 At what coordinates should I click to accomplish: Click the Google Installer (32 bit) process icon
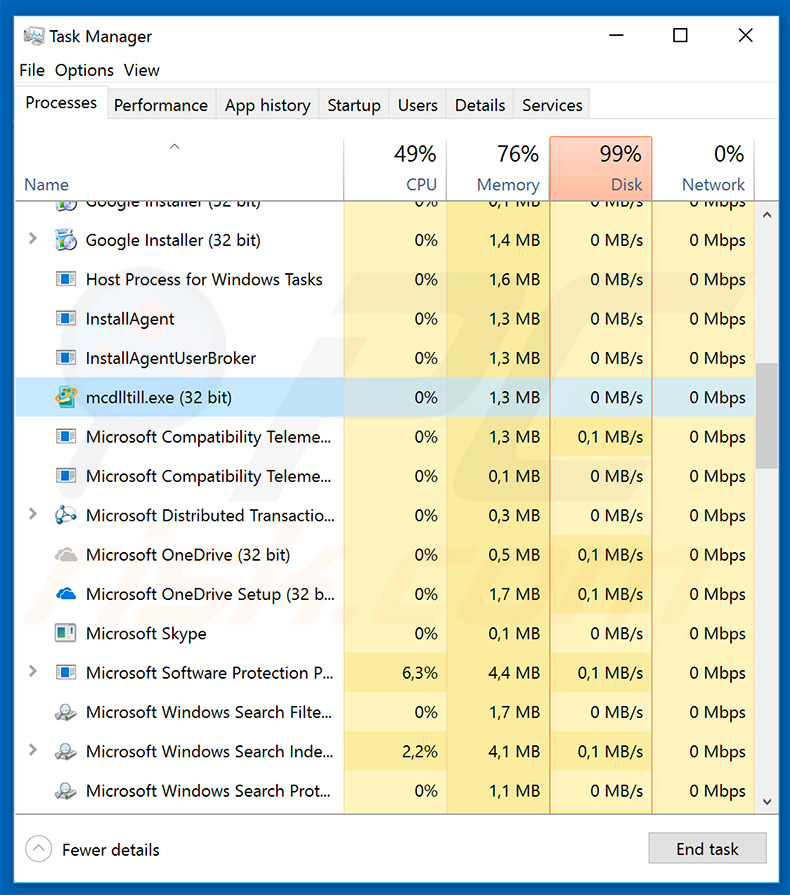(x=66, y=240)
